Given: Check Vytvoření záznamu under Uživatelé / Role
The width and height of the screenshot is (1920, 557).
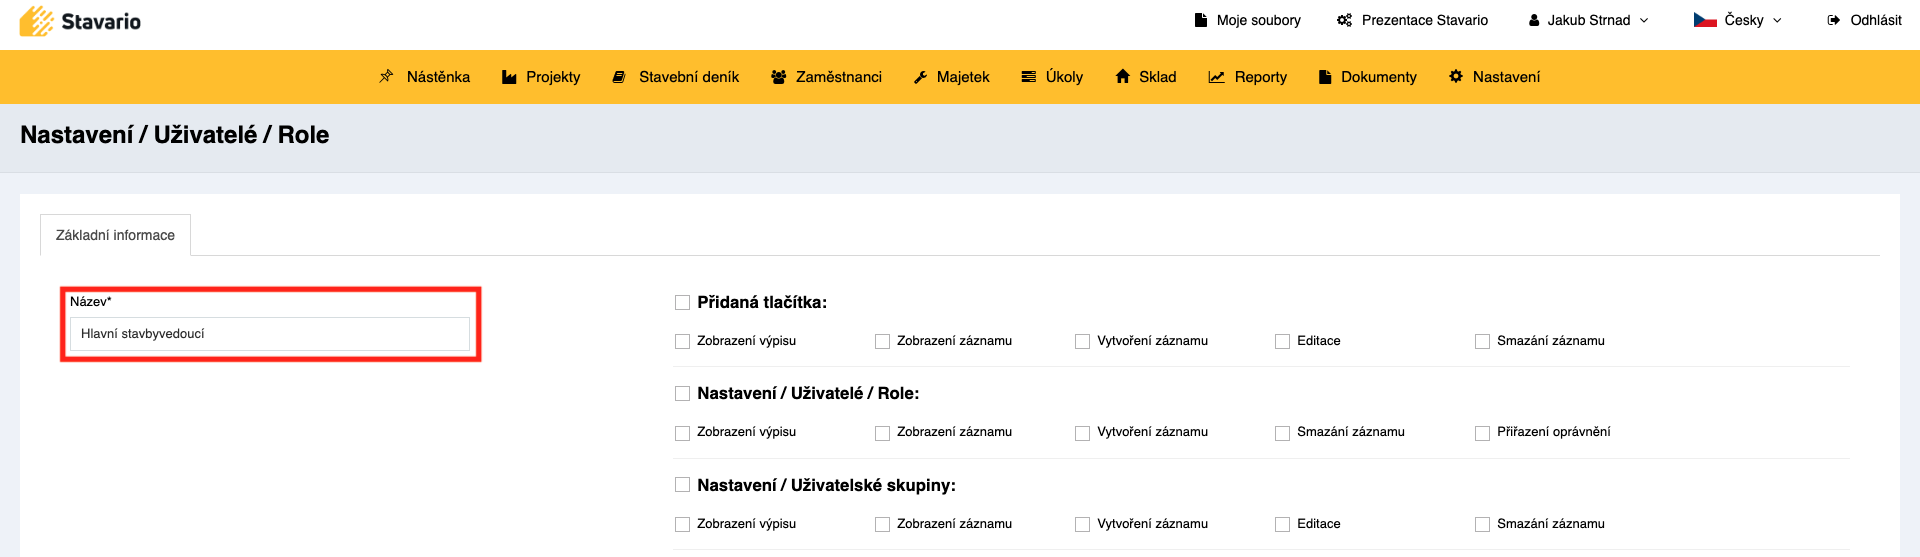Looking at the screenshot, I should click(1082, 433).
